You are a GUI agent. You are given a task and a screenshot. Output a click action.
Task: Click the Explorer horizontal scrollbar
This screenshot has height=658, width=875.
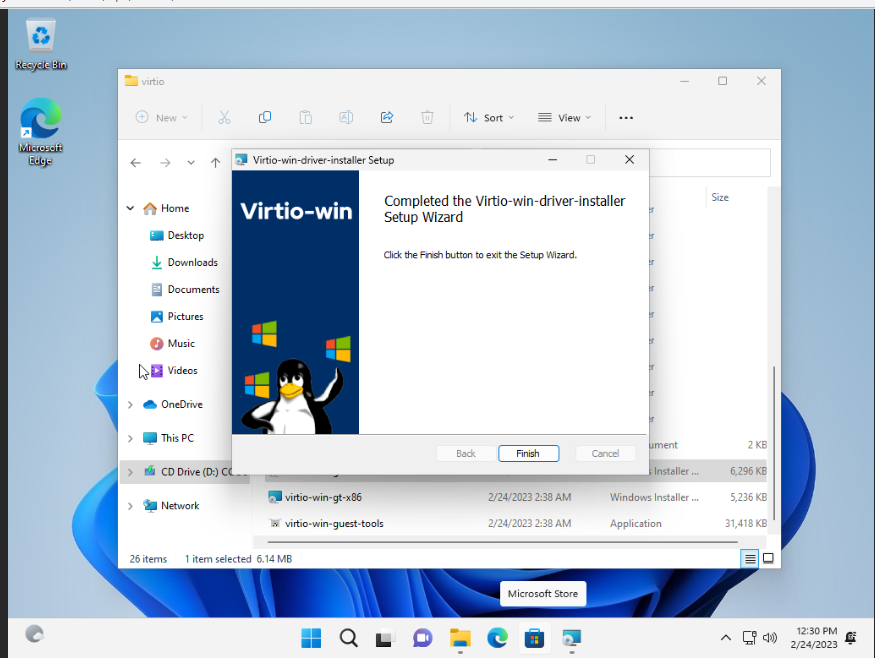coord(502,541)
